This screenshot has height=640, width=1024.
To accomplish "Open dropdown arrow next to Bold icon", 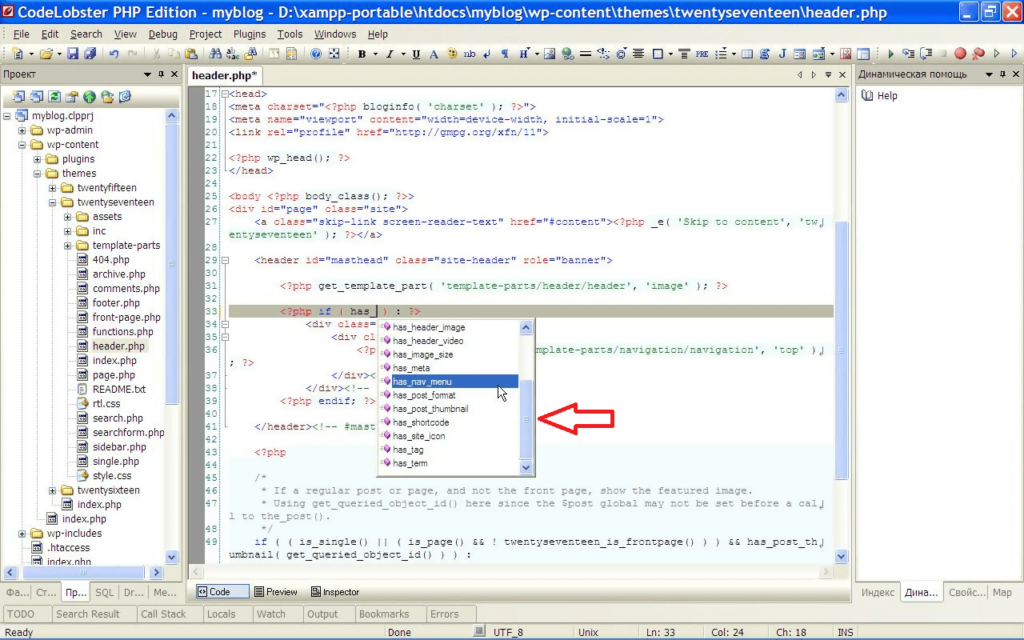I will (375, 54).
